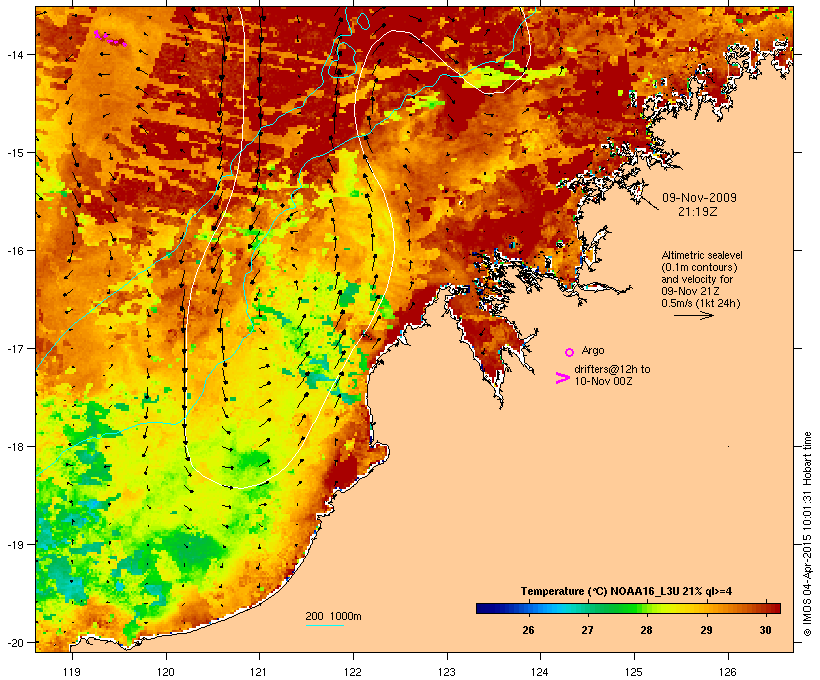This screenshot has height=680, width=820.
Task: Click longitude axis label 122
Action: [353, 672]
